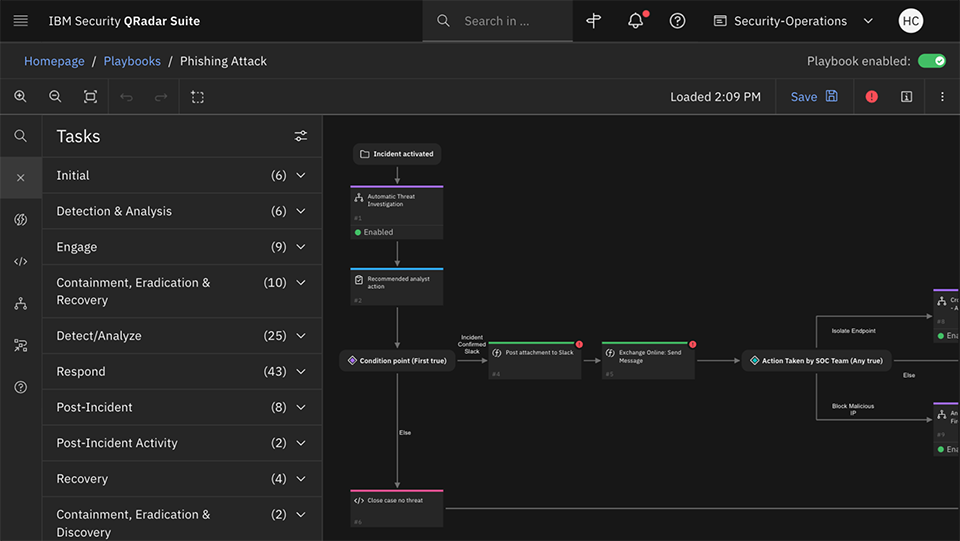The image size is (960, 541).
Task: Activate the marquee selection tool
Action: coord(197,97)
